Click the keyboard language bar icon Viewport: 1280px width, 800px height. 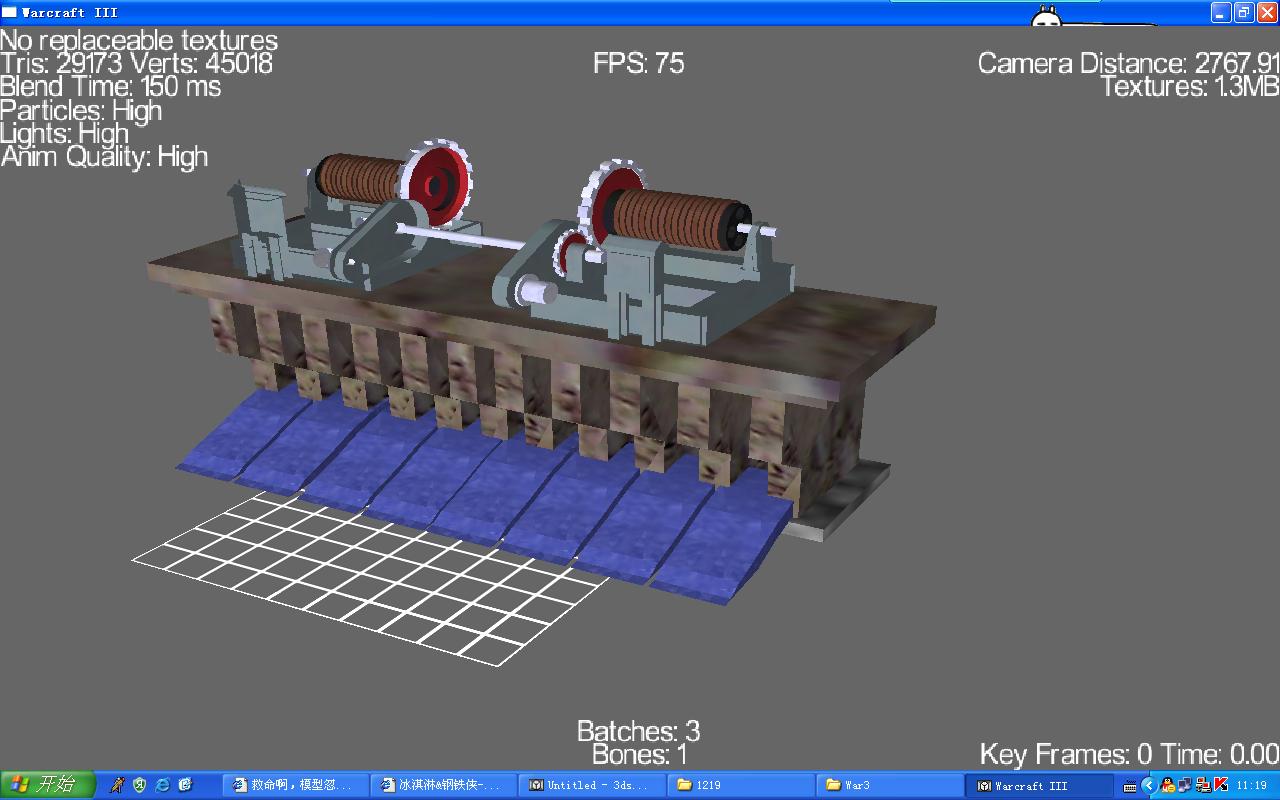click(x=1130, y=786)
